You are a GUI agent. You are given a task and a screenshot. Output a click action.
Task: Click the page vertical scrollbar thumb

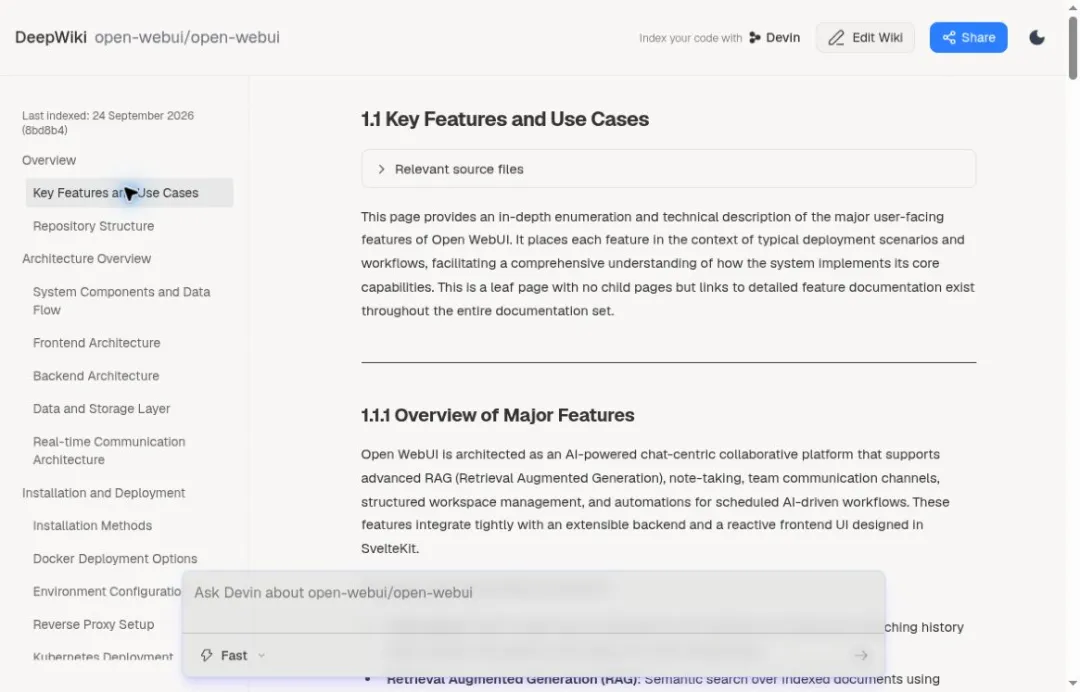[1072, 48]
